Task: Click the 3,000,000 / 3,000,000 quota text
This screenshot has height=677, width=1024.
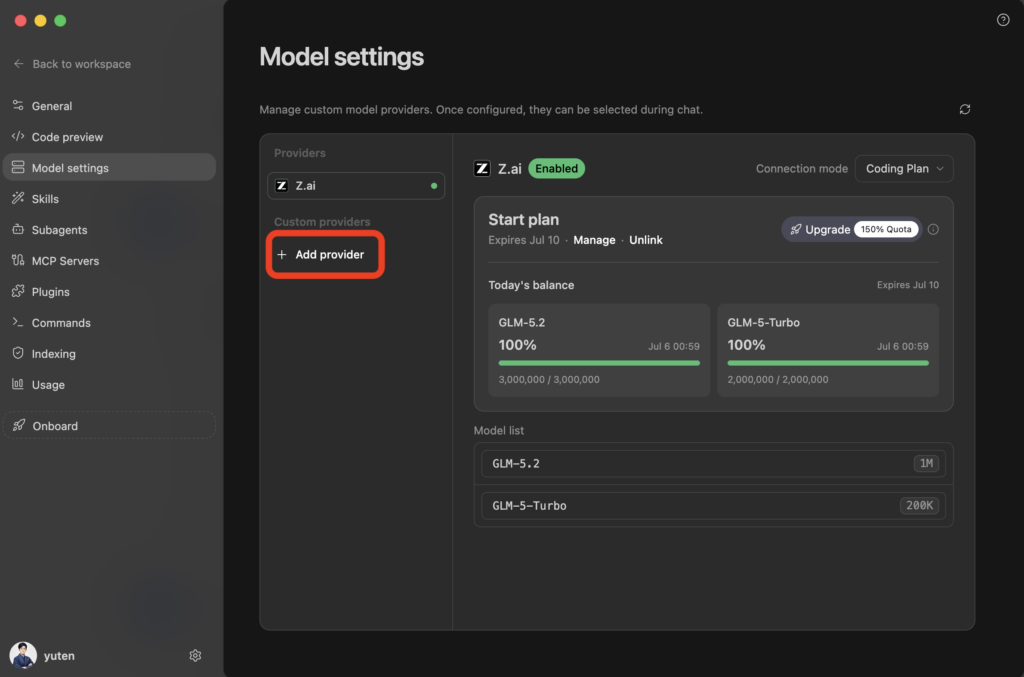Action: click(x=549, y=379)
